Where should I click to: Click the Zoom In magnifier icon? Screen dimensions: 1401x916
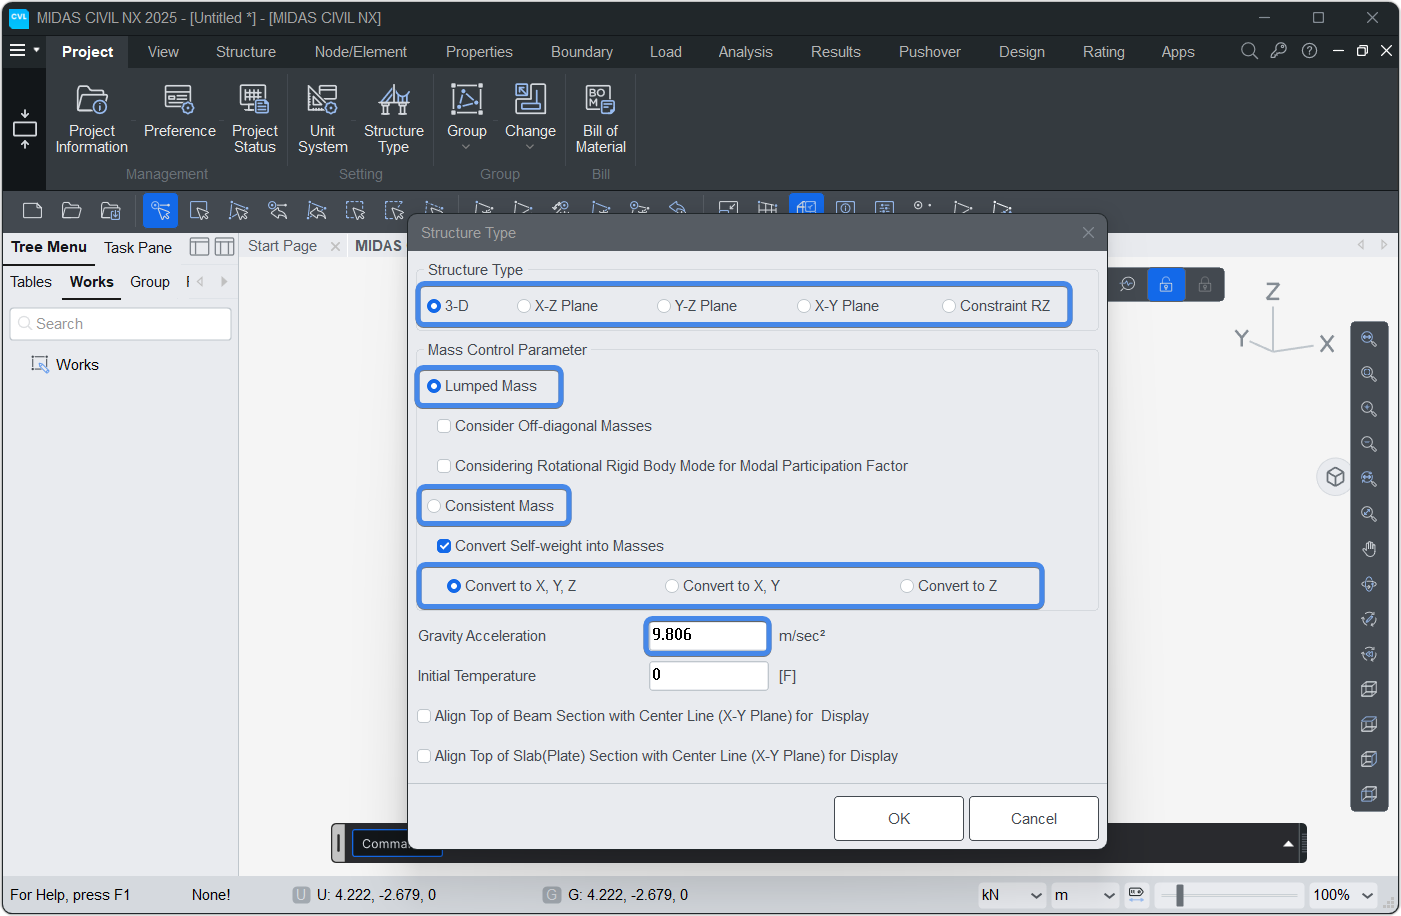coord(1369,409)
